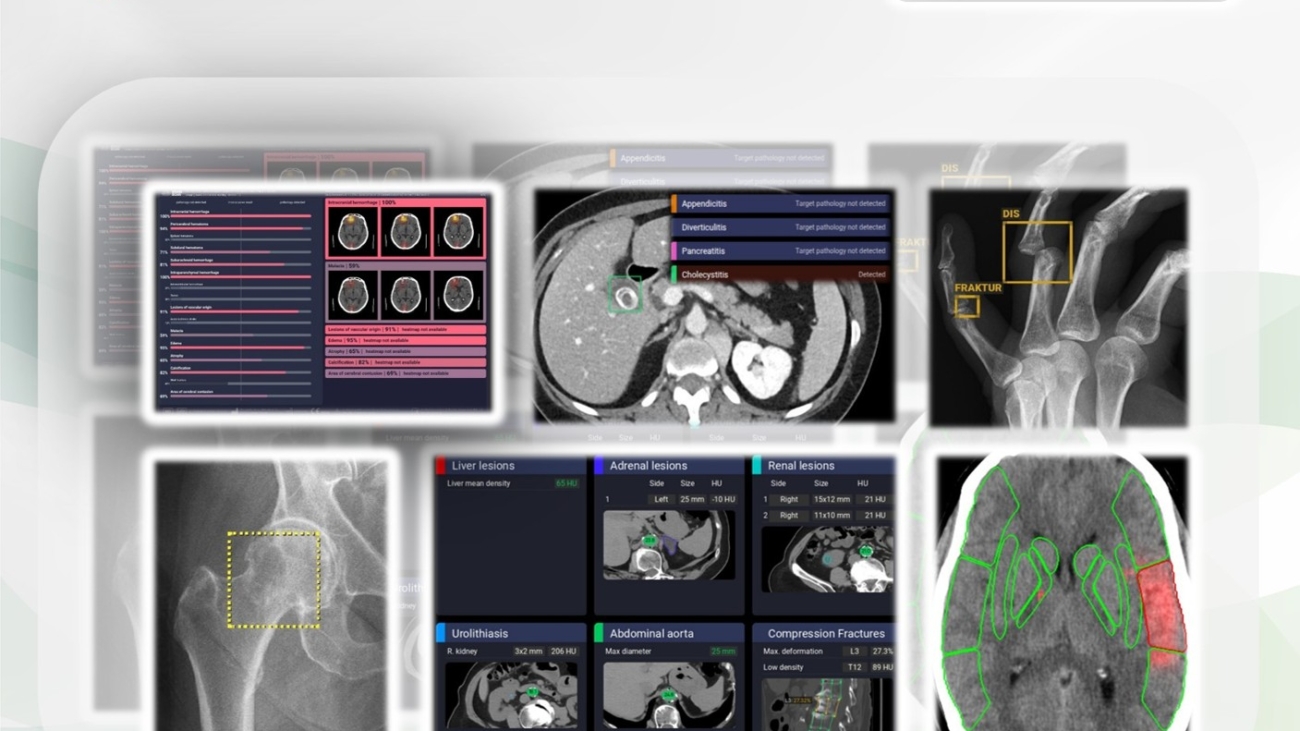The image size is (1300, 731).
Task: Click the green gallbladder detection box
Action: click(x=626, y=295)
